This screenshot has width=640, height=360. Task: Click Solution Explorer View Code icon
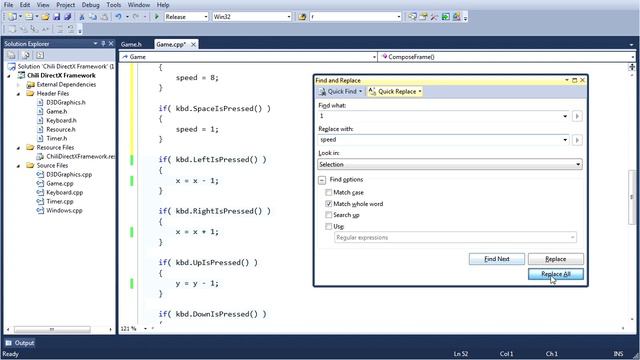40,55
